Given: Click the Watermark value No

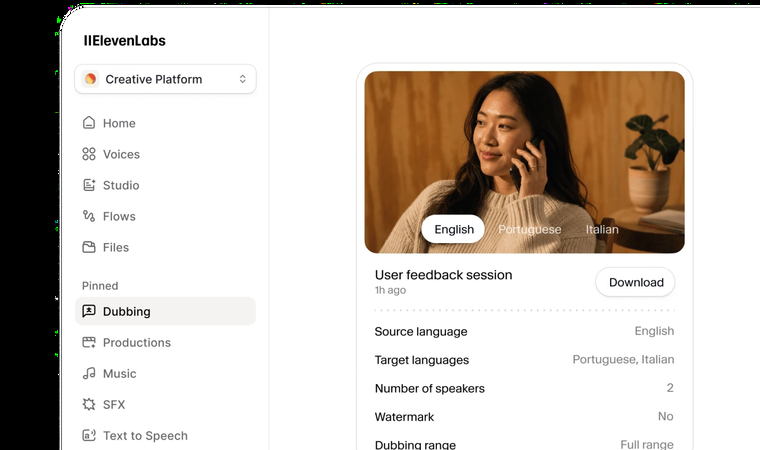Looking at the screenshot, I should 665,417.
